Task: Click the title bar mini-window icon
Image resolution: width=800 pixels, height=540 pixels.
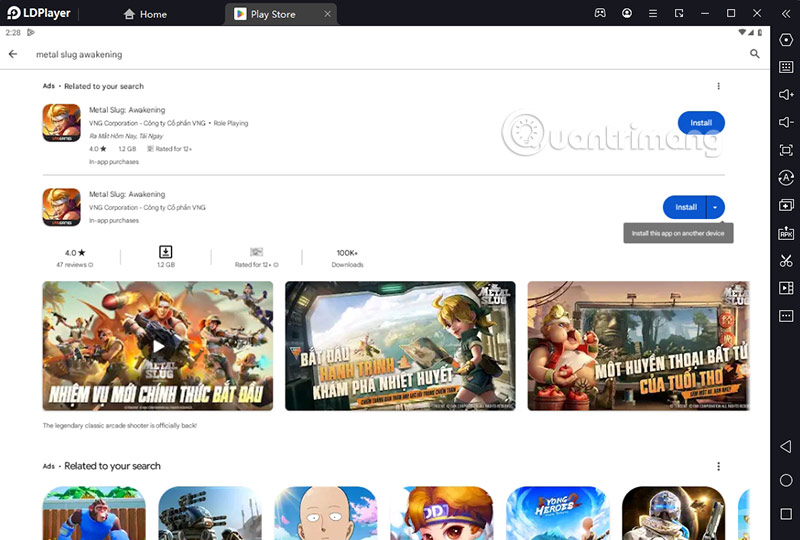Action: [x=679, y=14]
